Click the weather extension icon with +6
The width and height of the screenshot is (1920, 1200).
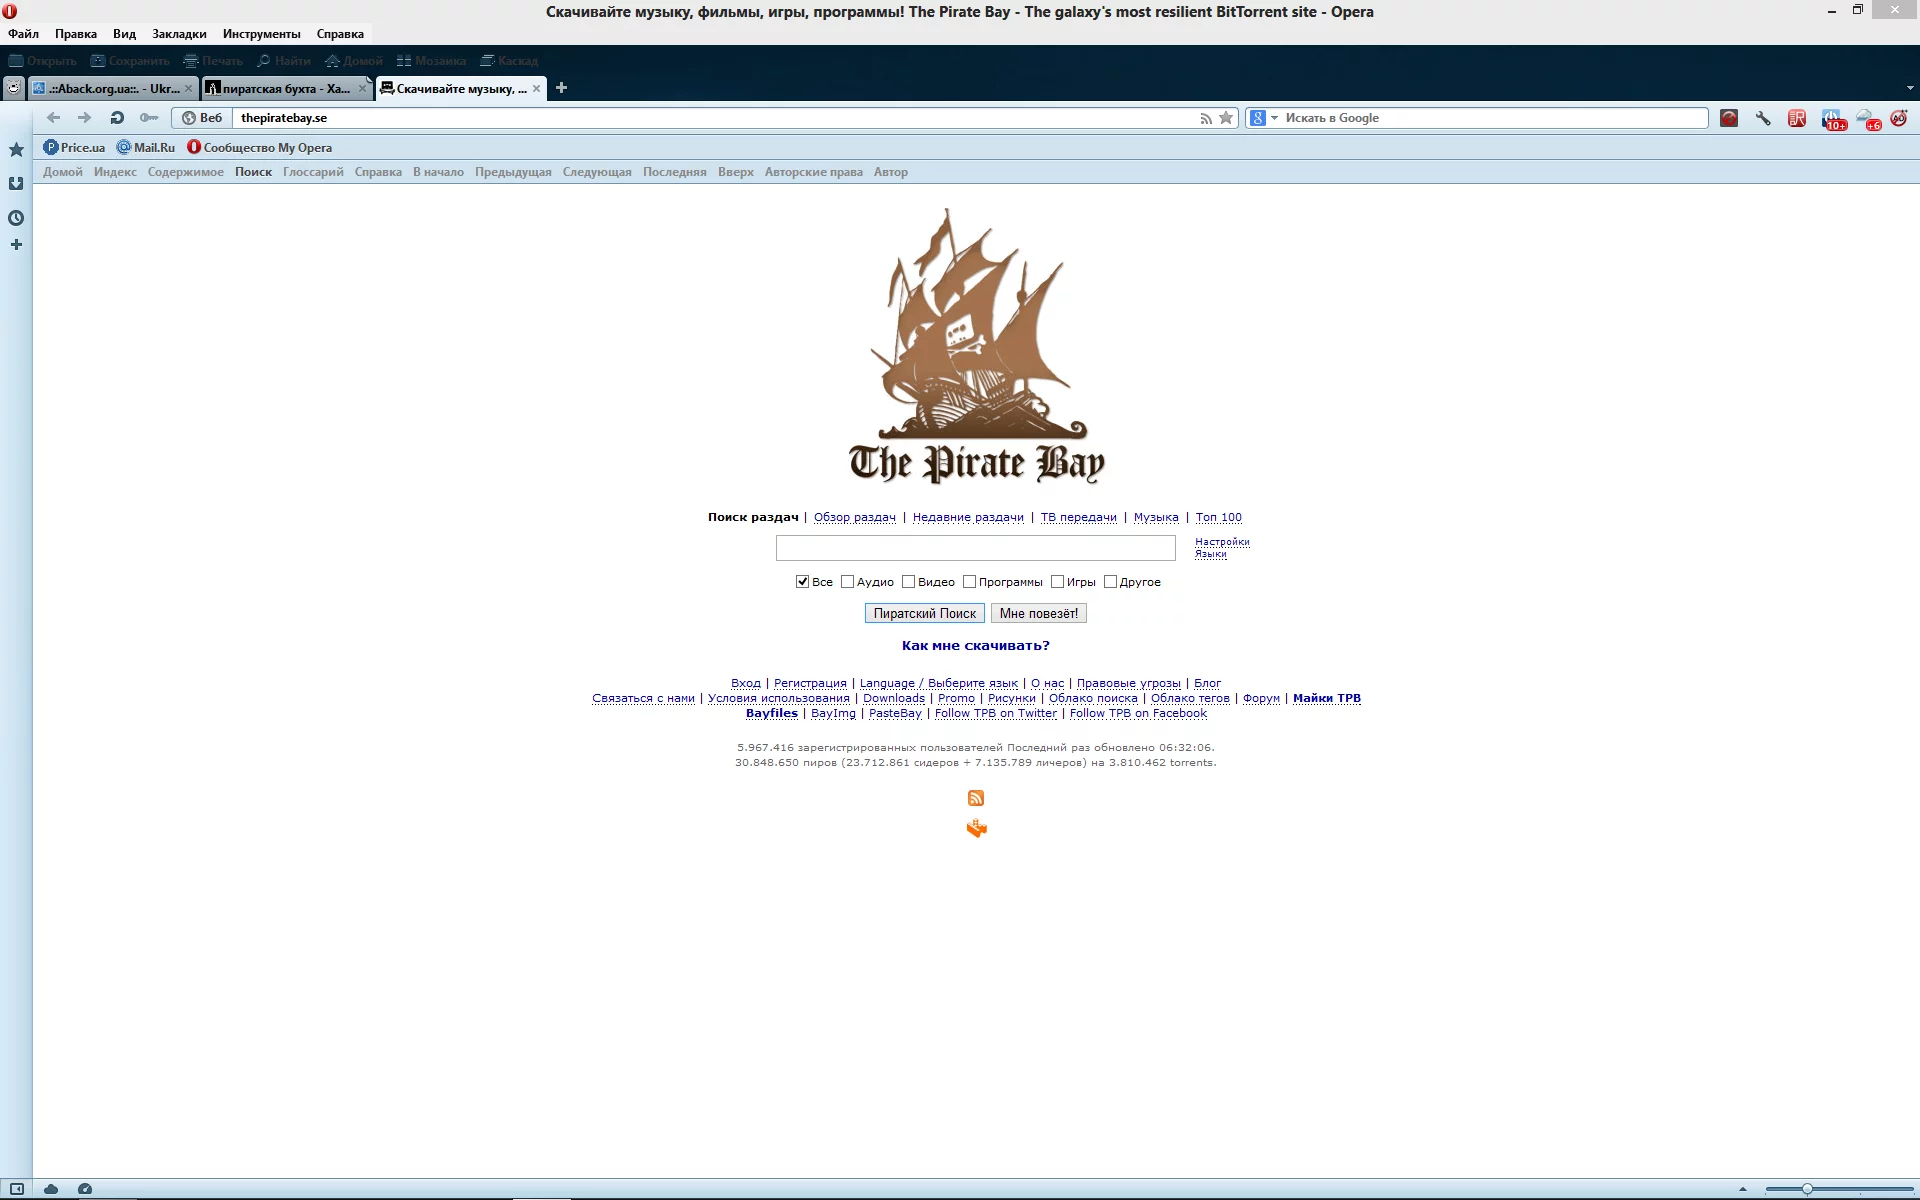[1867, 119]
